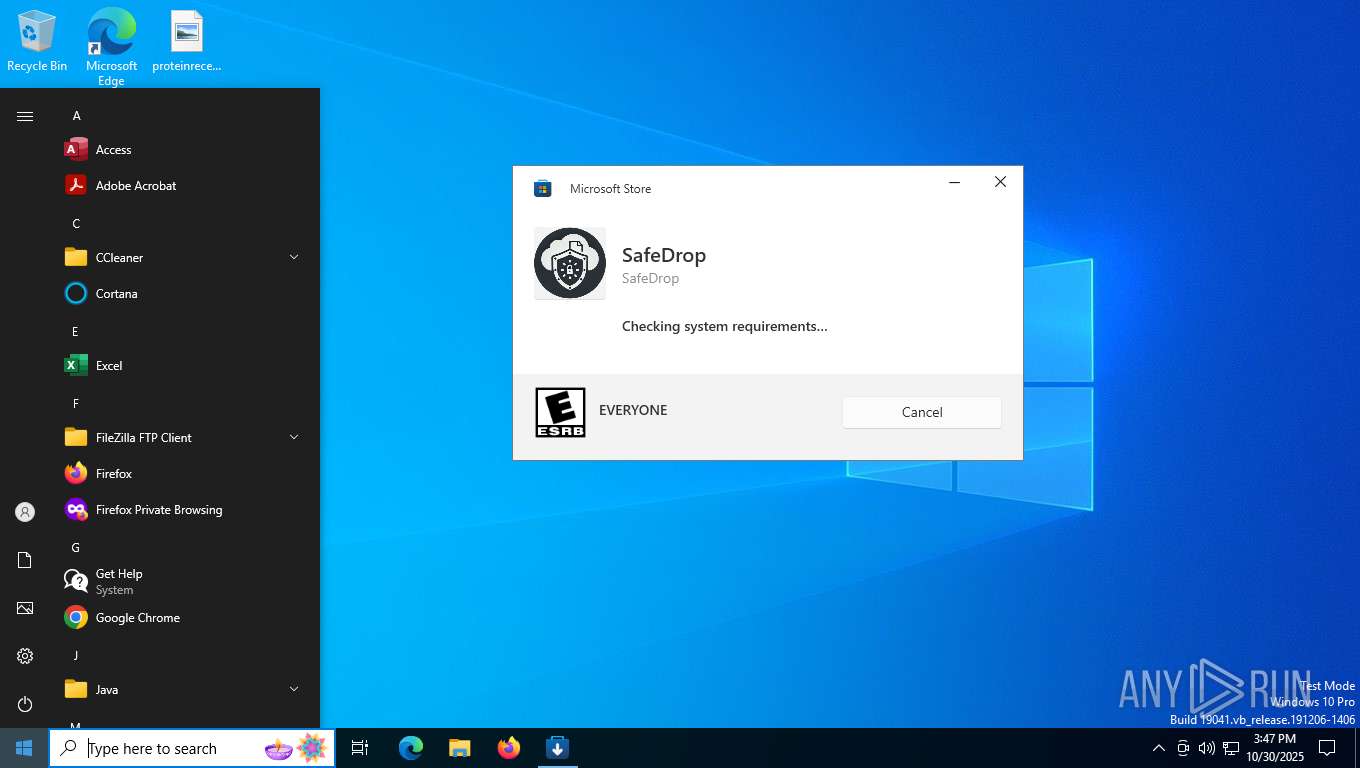Open Documents from Start sidebar
The image size is (1360, 768).
[x=25, y=560]
